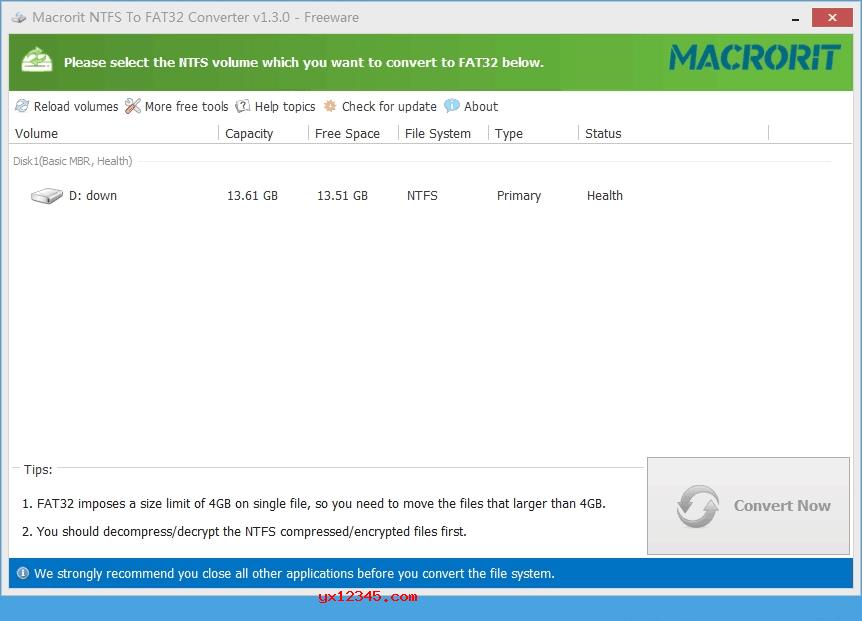Click the 13.61 GB capacity value
This screenshot has width=862, height=621.
(x=252, y=196)
